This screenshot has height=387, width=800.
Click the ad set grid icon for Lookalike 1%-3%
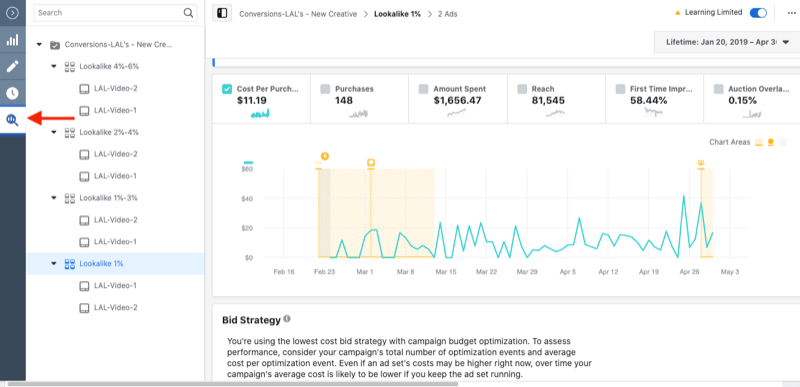tap(70, 198)
